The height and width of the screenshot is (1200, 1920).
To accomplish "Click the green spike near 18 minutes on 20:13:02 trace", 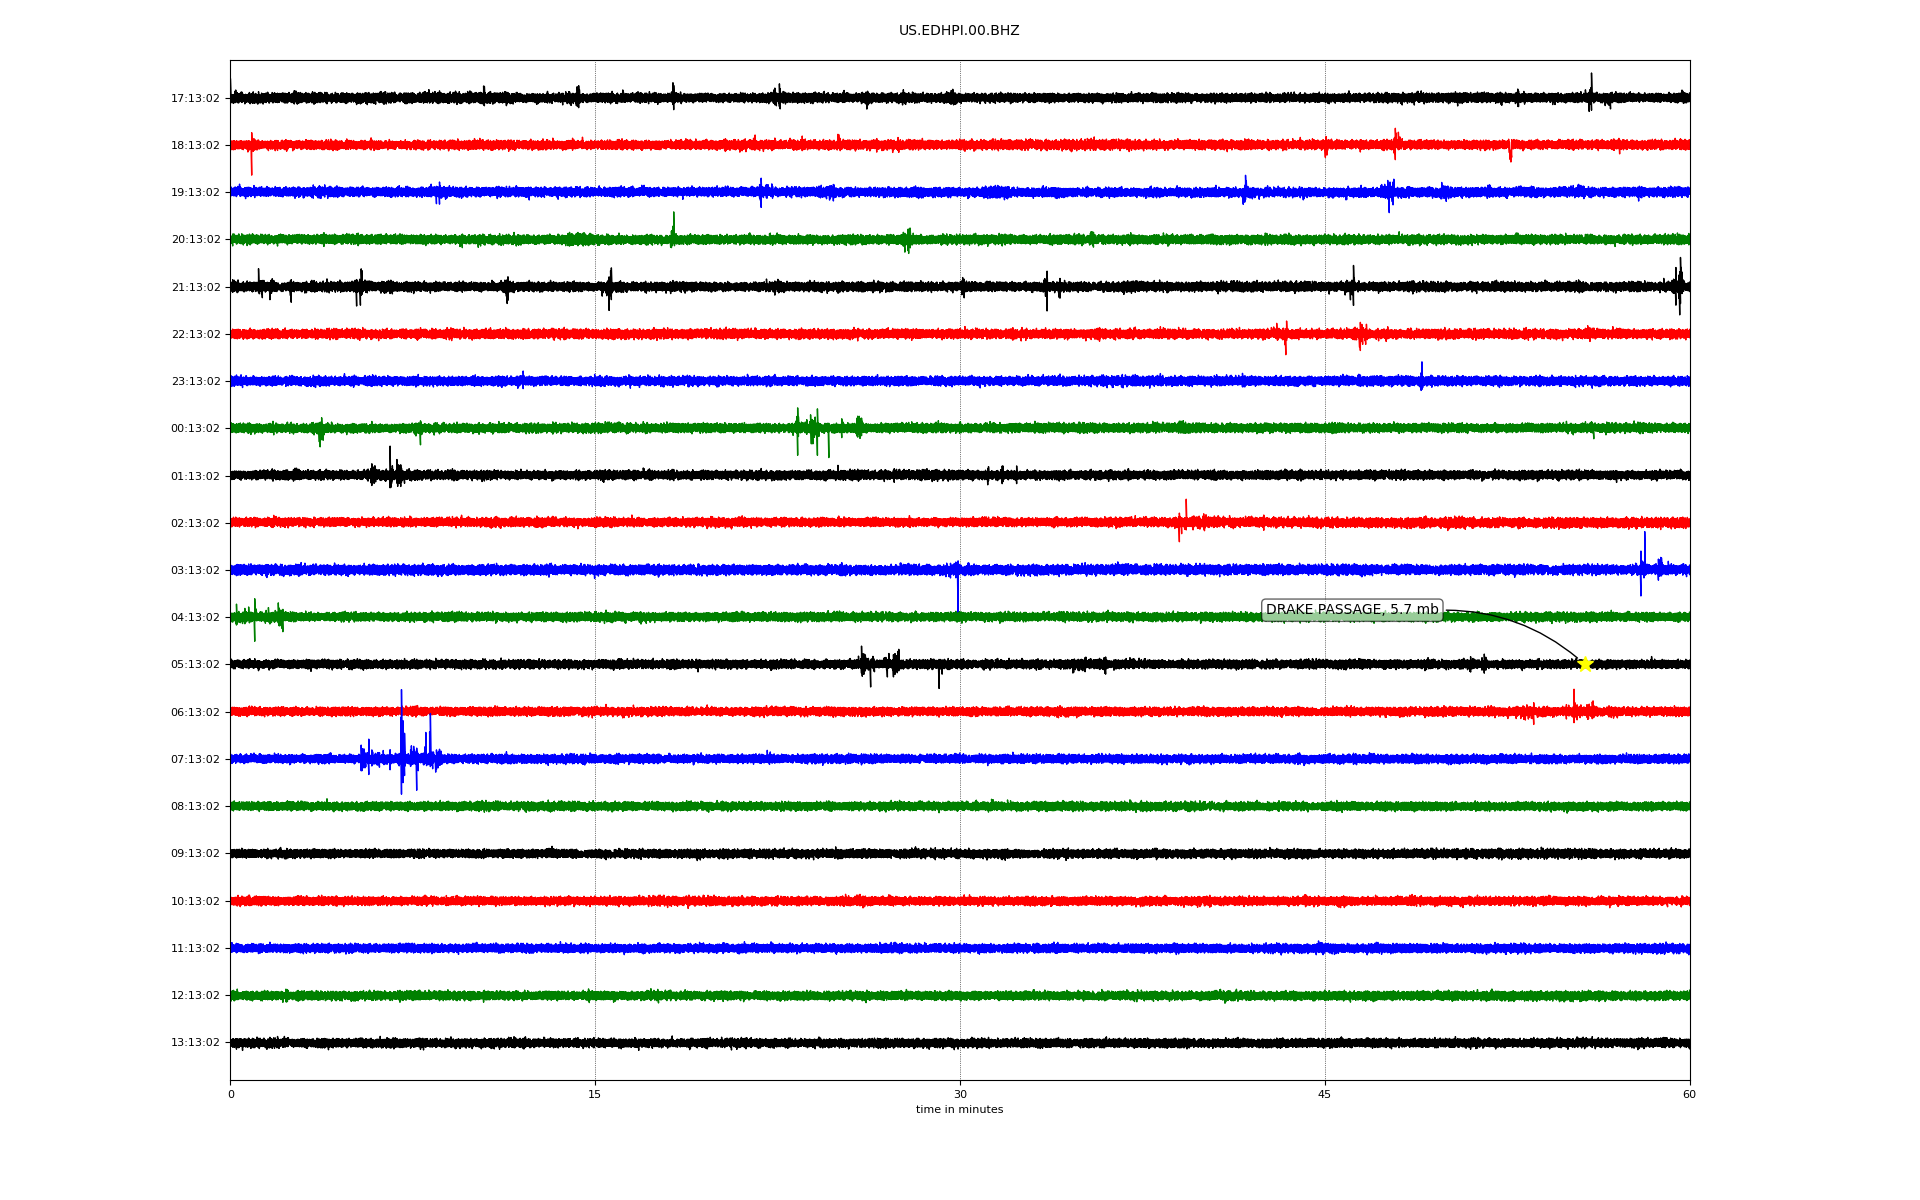I will 673,229.
